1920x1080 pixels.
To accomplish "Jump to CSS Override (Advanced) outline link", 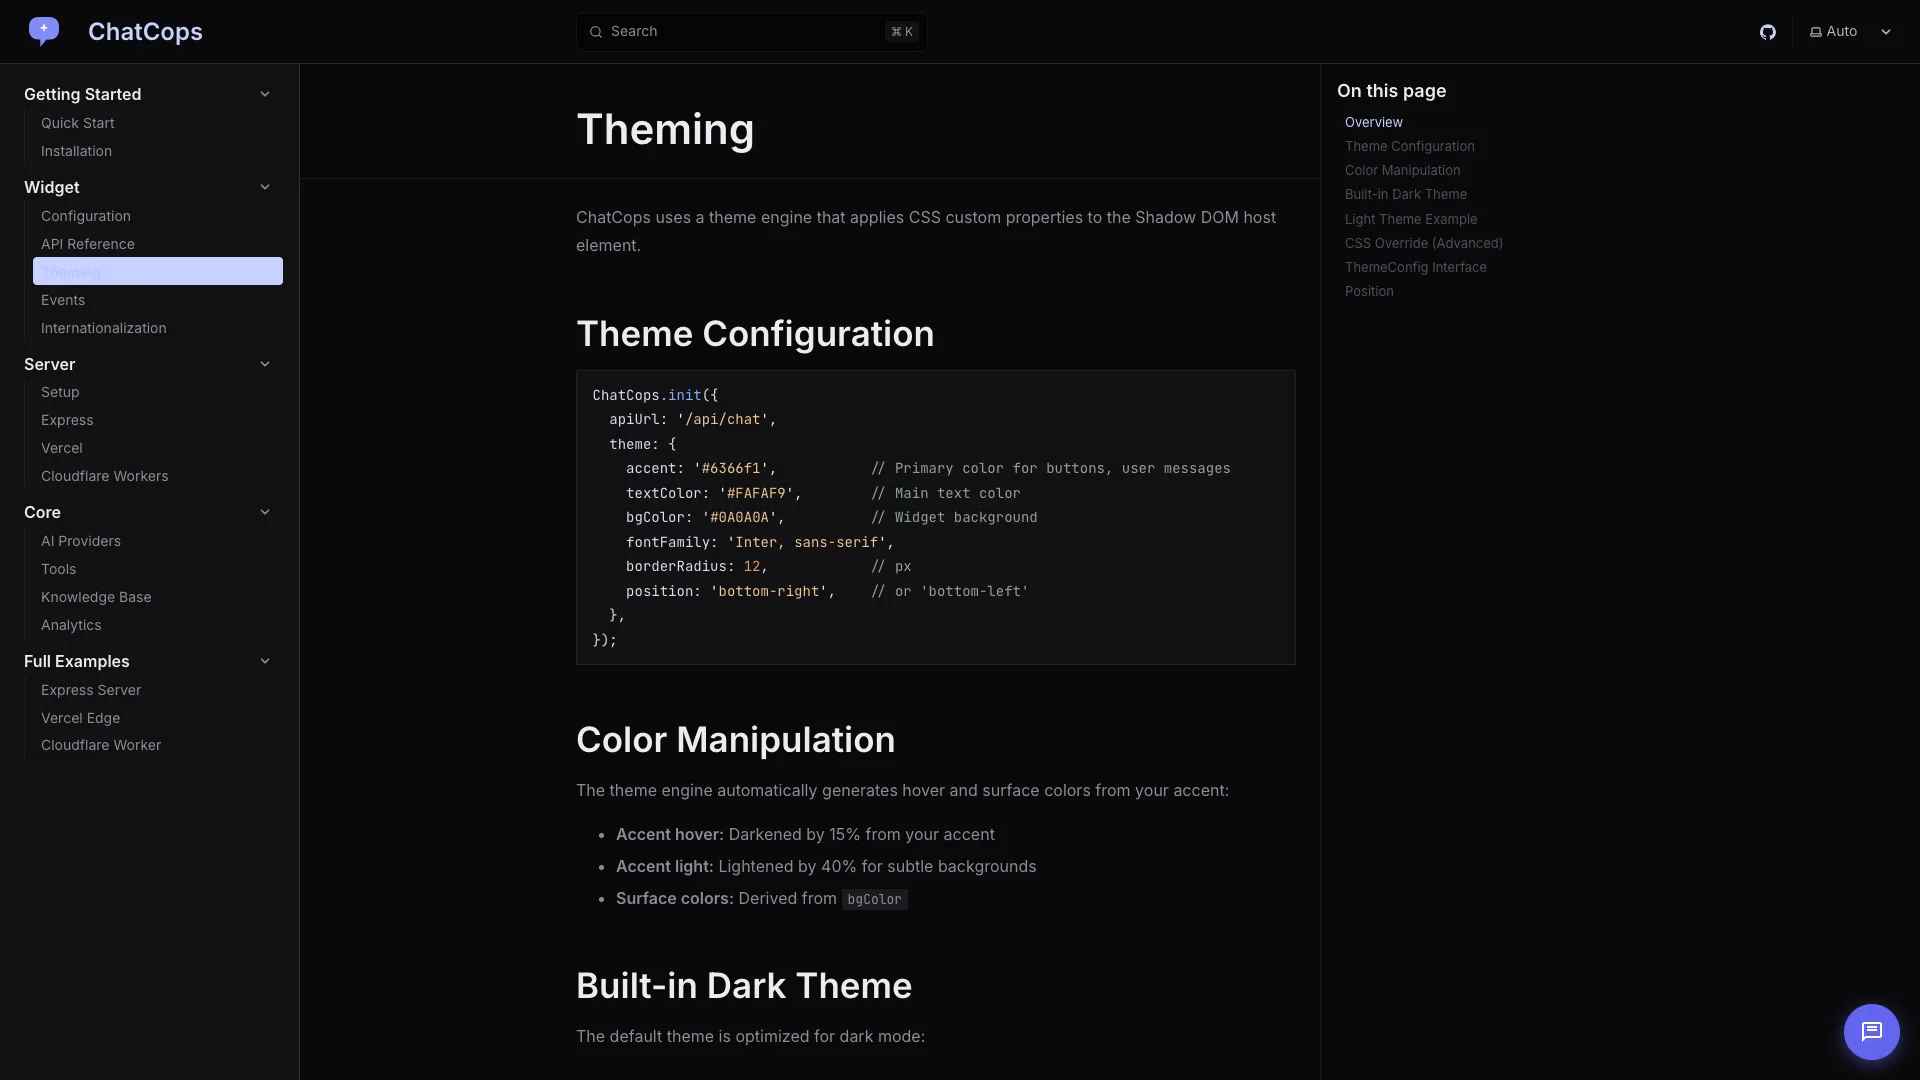I will pos(1424,243).
